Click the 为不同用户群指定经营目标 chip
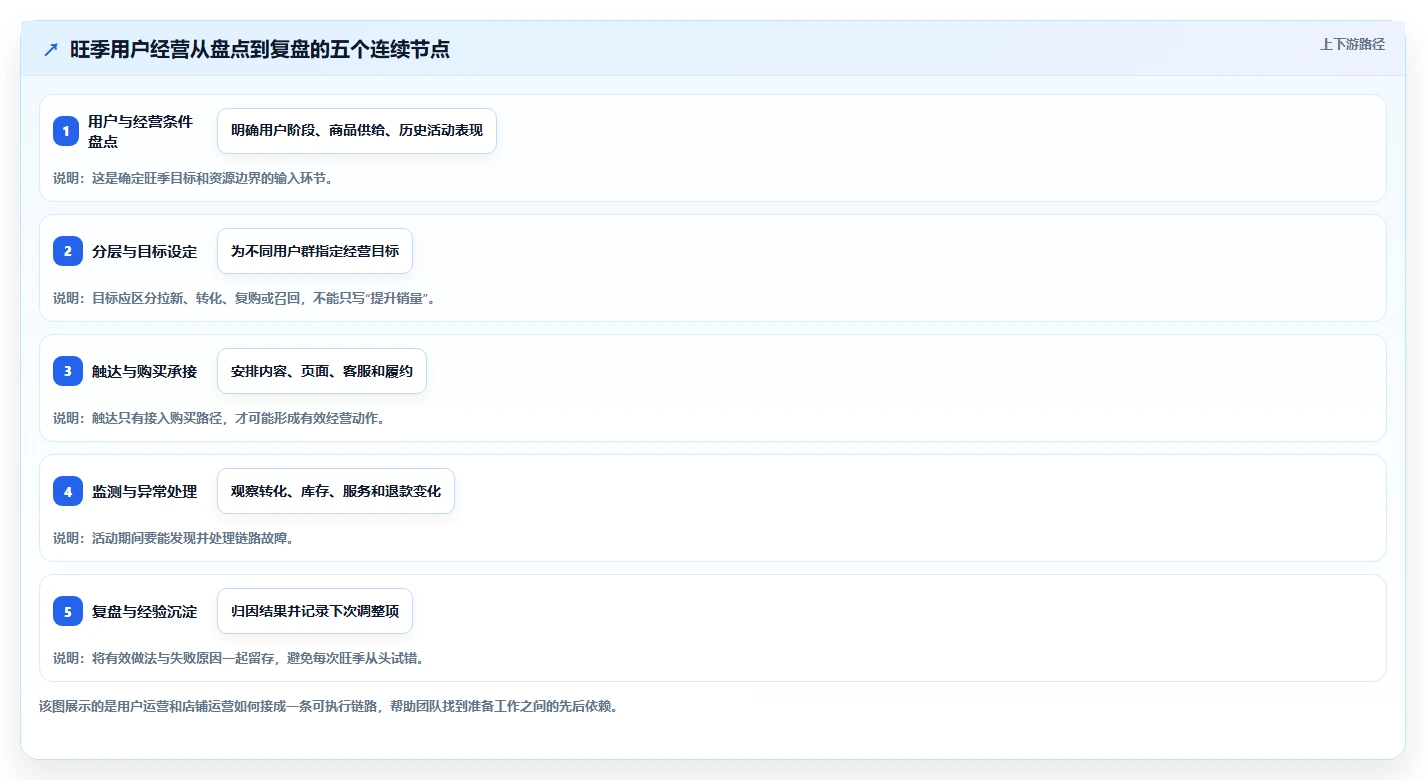This screenshot has width=1426, height=780. (315, 251)
